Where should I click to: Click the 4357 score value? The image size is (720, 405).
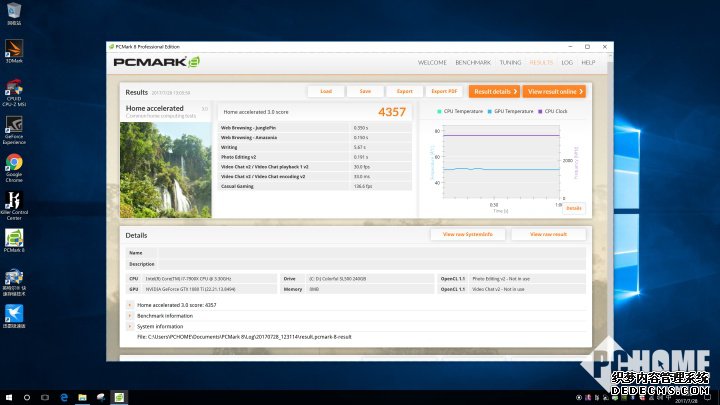click(392, 112)
